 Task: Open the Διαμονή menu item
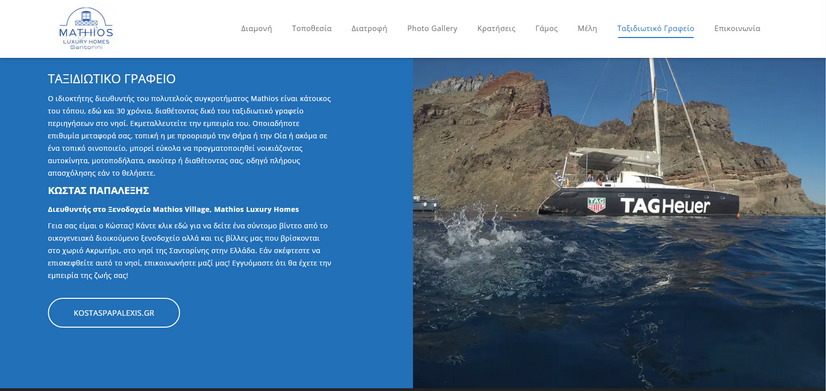(257, 28)
